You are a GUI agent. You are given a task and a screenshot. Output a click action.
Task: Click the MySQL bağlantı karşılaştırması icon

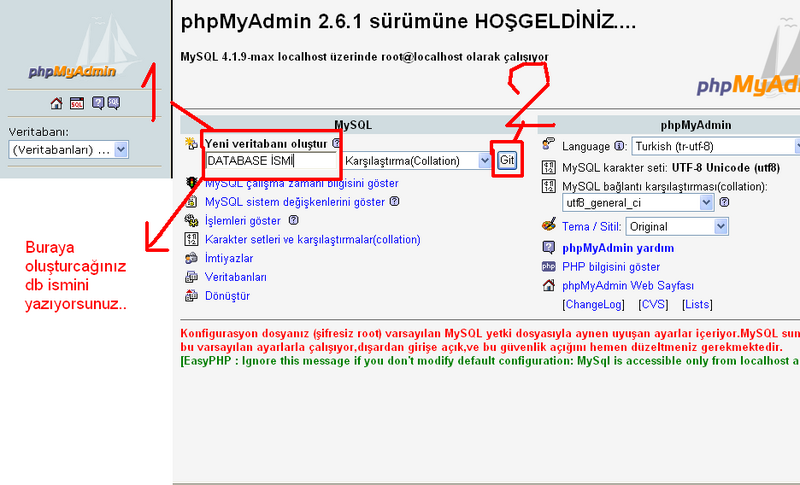point(548,186)
